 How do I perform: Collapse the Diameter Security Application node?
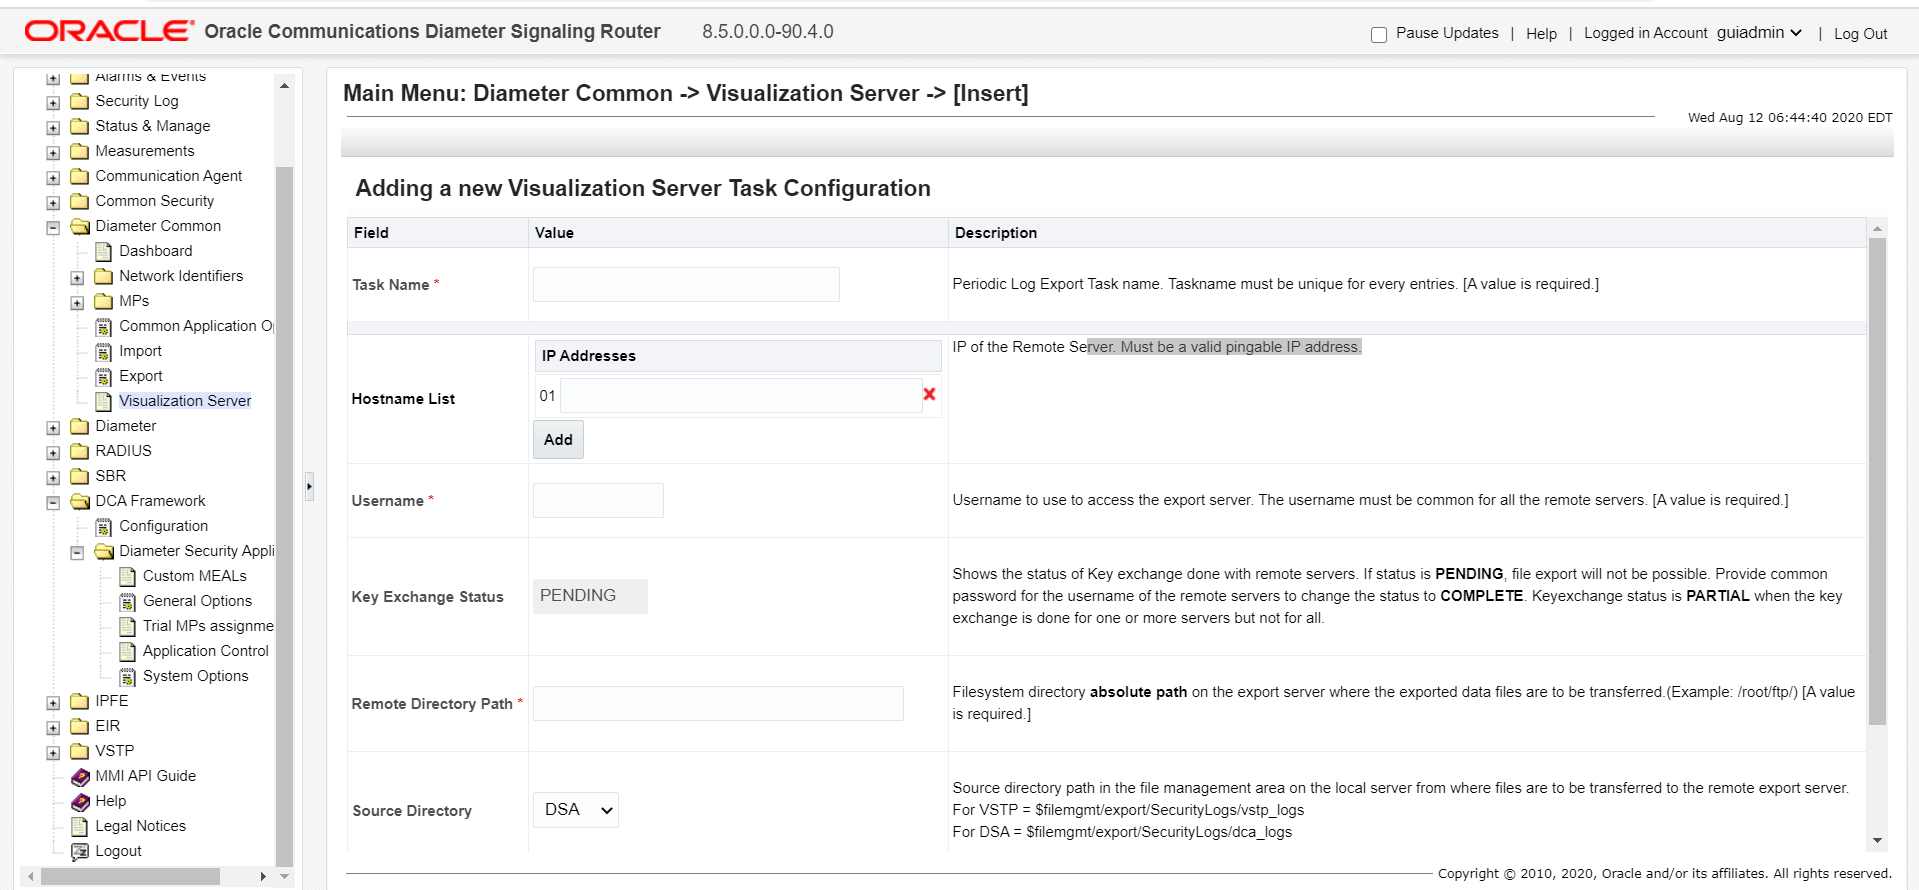(x=77, y=552)
